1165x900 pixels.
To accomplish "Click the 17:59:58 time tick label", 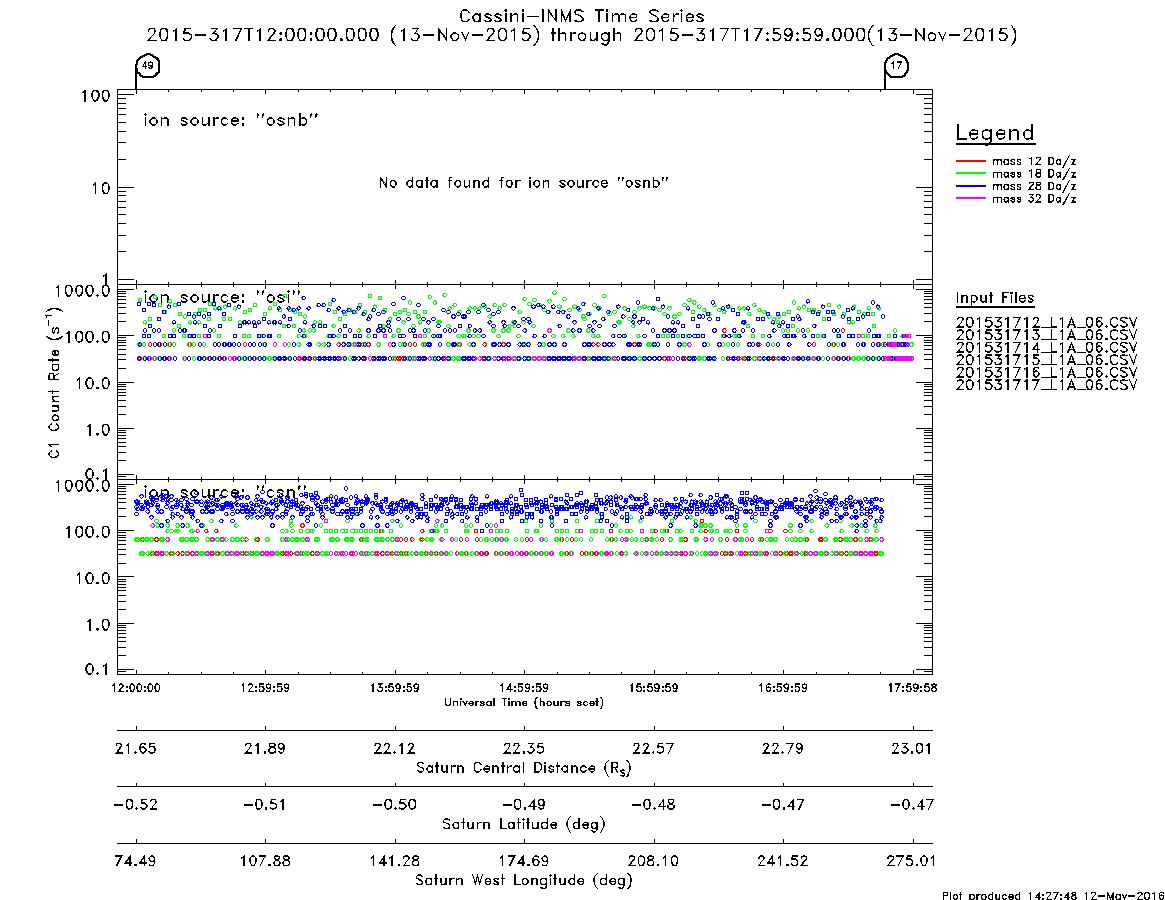I will click(912, 688).
